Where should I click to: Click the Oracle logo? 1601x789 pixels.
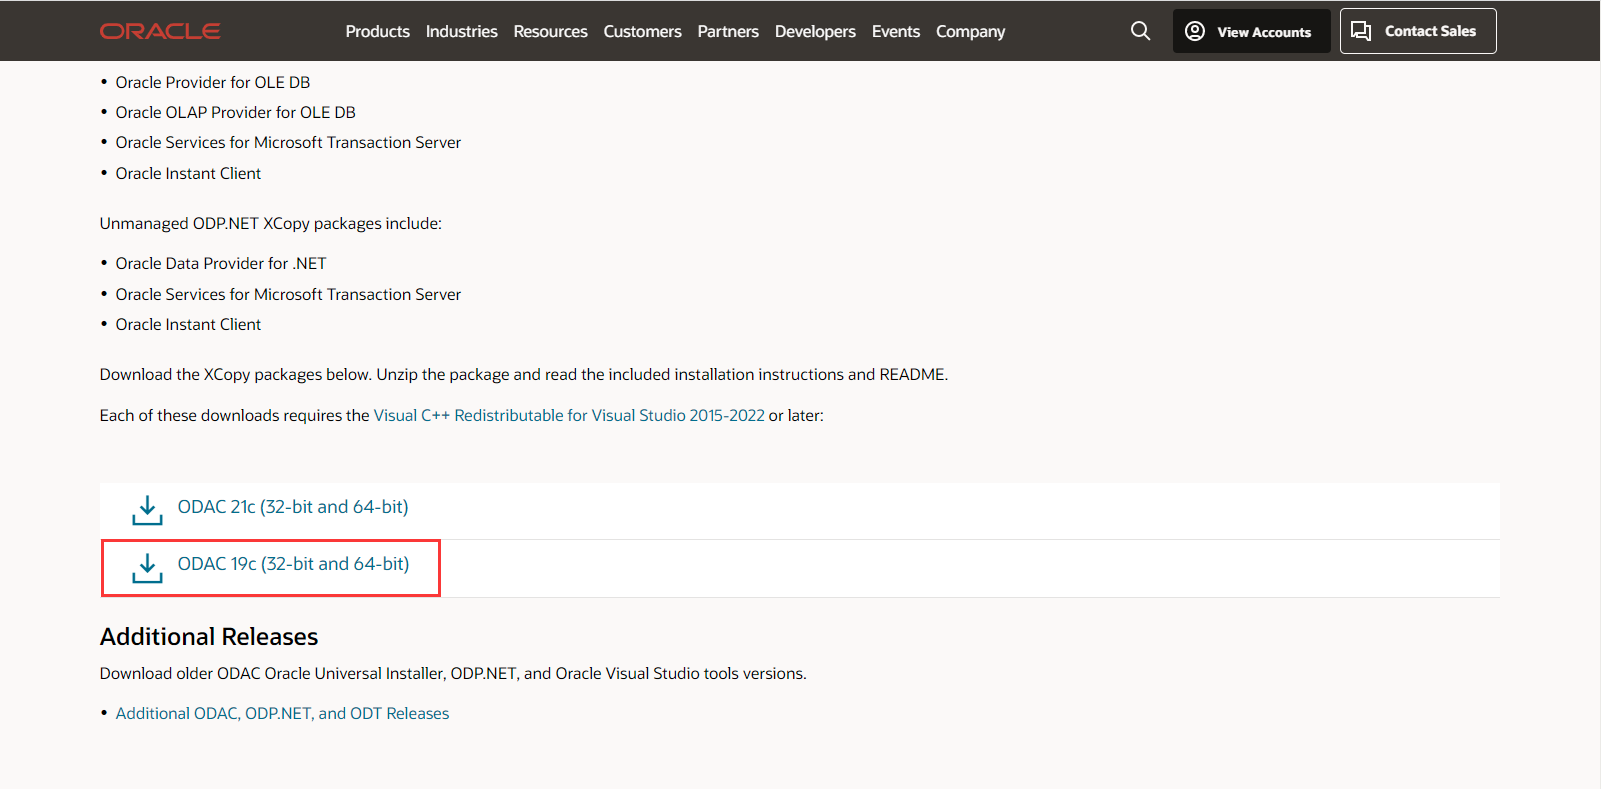pyautogui.click(x=160, y=31)
